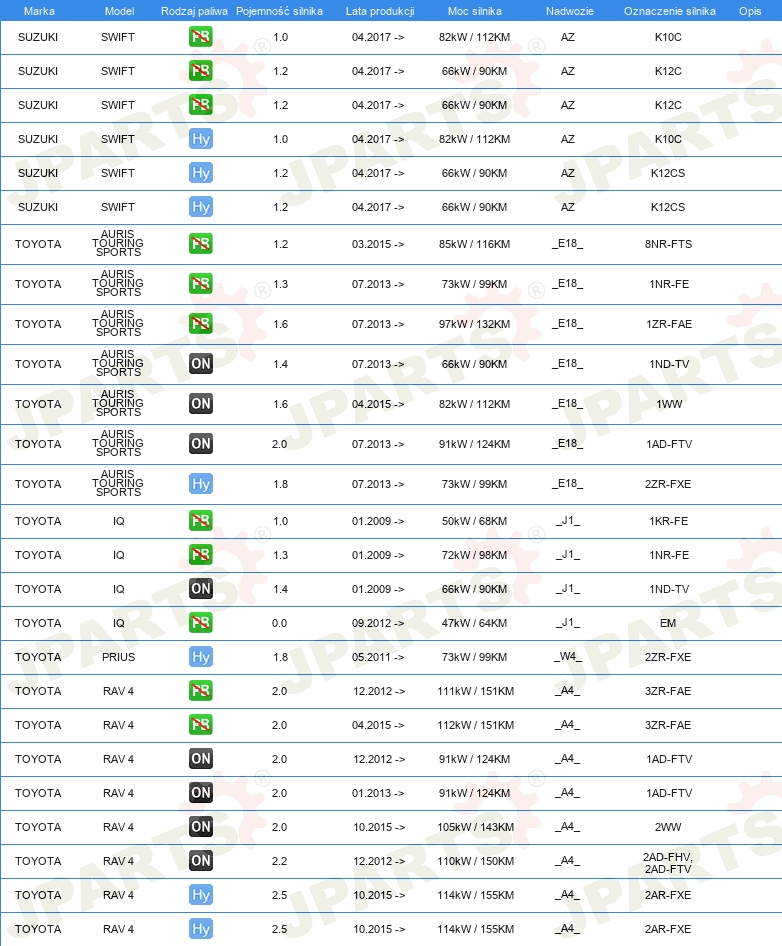Viewport: 782px width, 946px height.
Task: Click the PRIUS model cell
Action: pyautogui.click(x=118, y=657)
